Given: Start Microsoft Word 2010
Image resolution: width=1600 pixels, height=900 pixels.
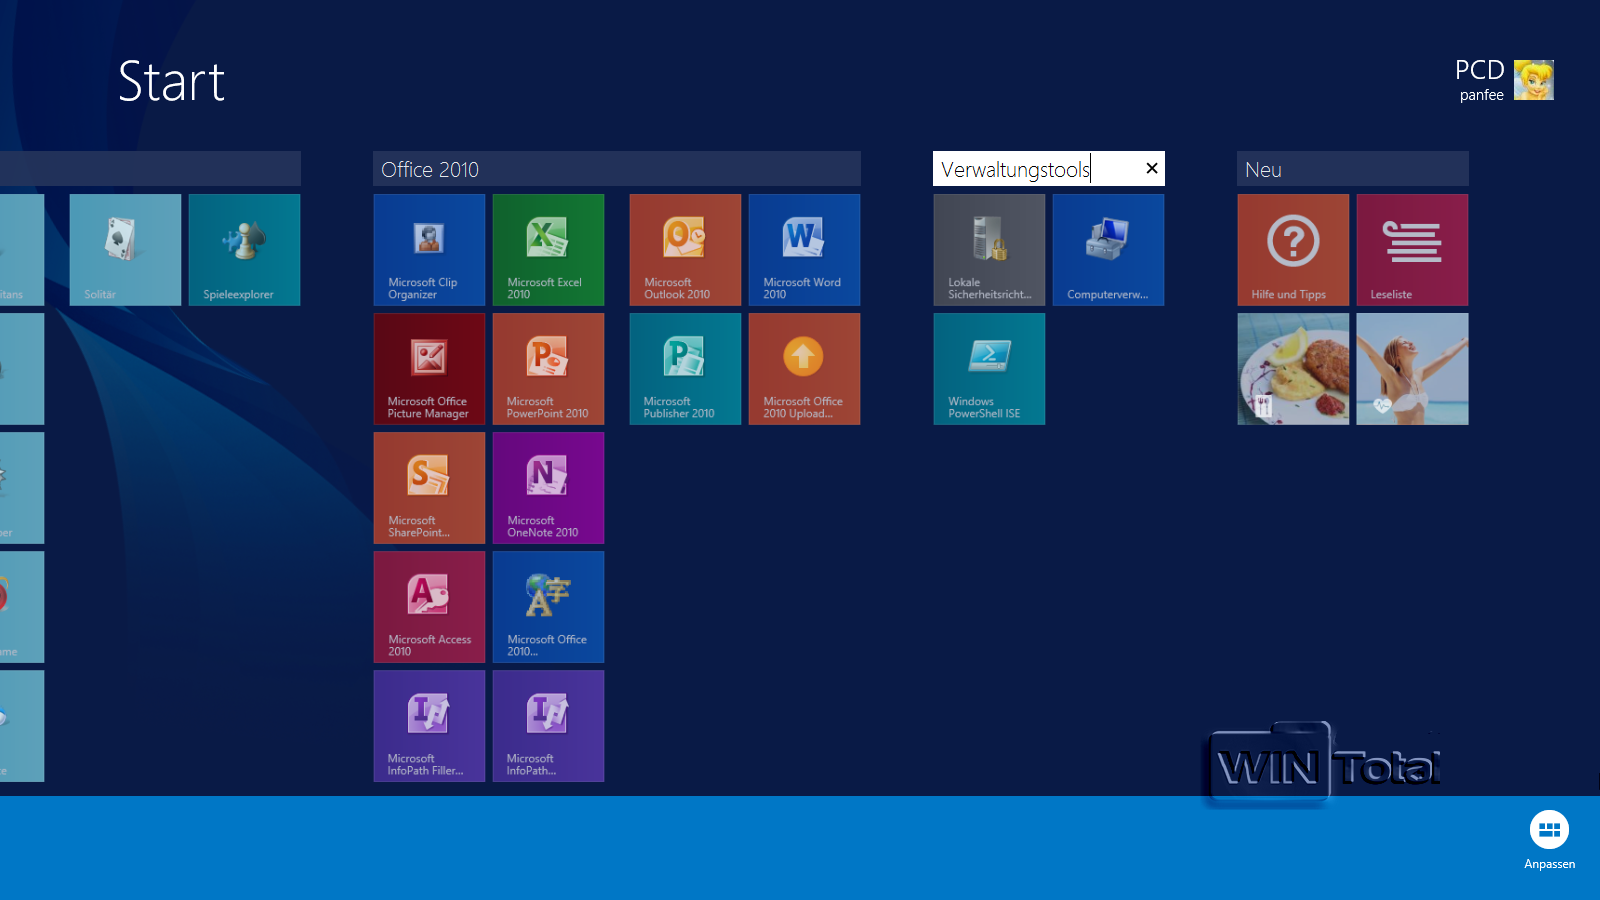Looking at the screenshot, I should point(804,250).
